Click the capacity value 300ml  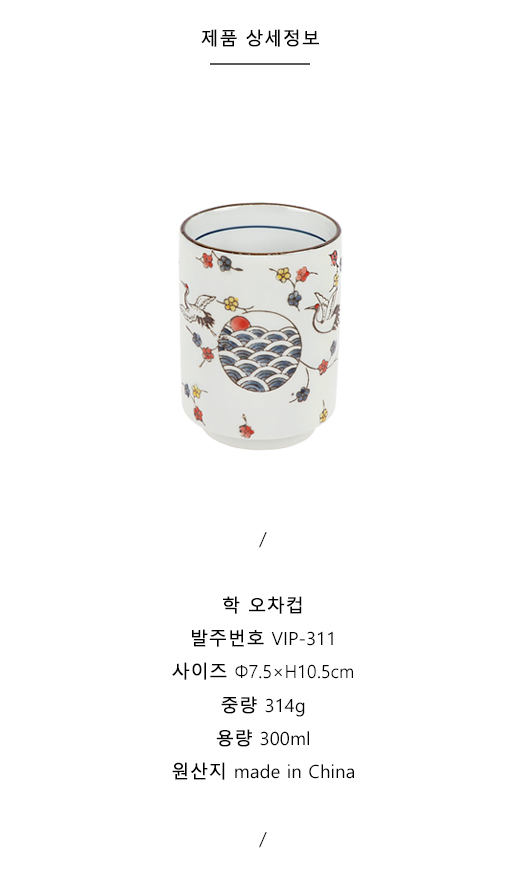(x=285, y=739)
